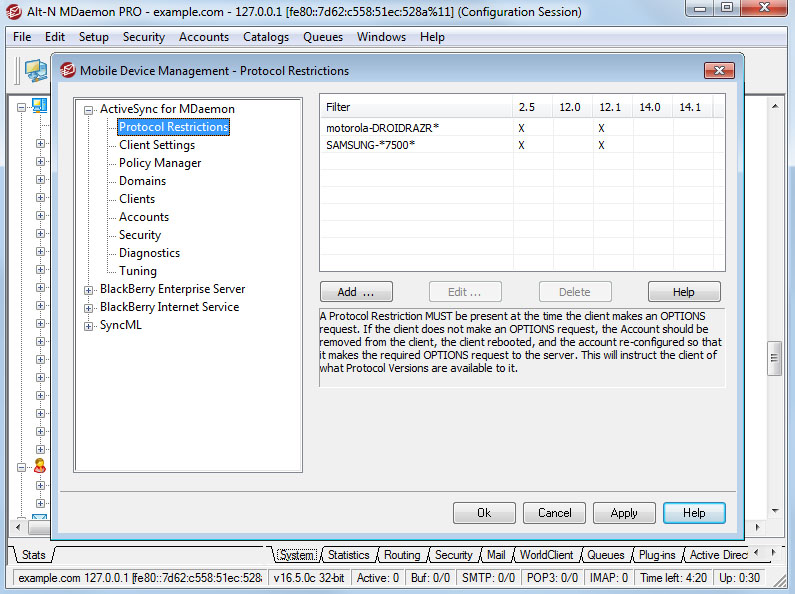Select Domains tree item

142,181
